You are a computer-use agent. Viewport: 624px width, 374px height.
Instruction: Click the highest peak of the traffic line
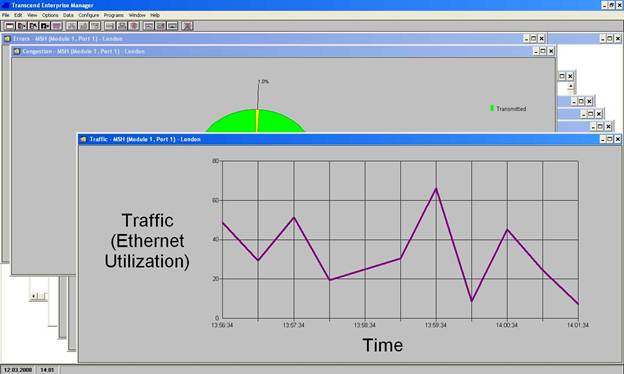[436, 189]
